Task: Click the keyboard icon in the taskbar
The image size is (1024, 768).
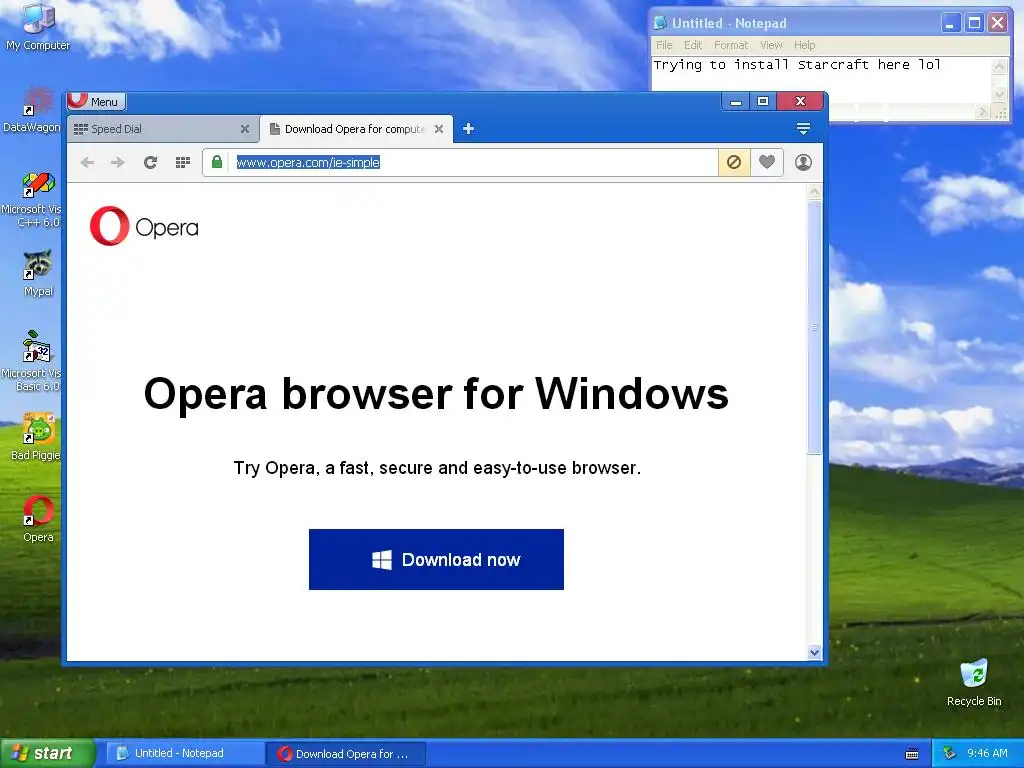Action: [x=912, y=754]
